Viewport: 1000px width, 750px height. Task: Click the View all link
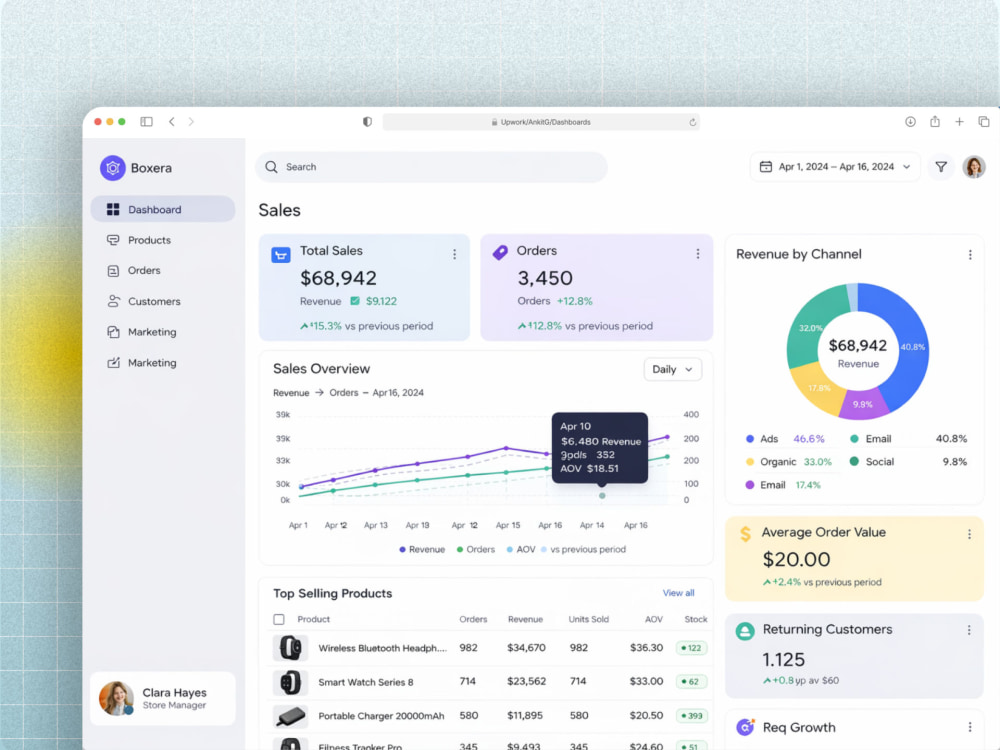point(679,592)
